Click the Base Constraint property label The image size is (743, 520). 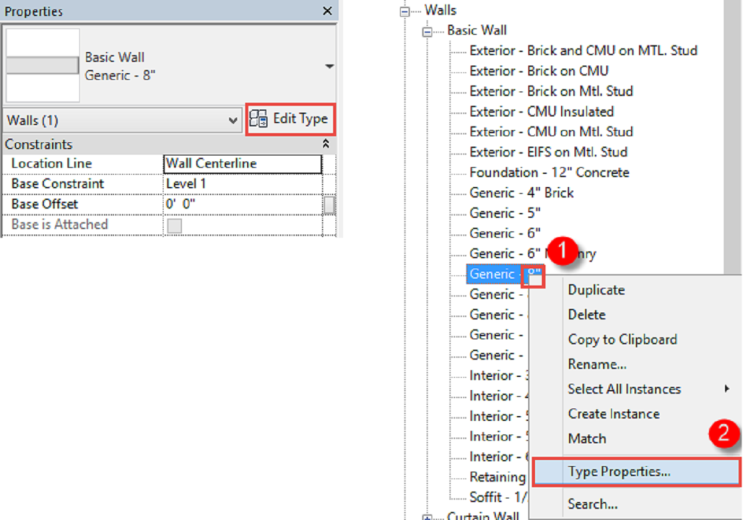point(57,184)
